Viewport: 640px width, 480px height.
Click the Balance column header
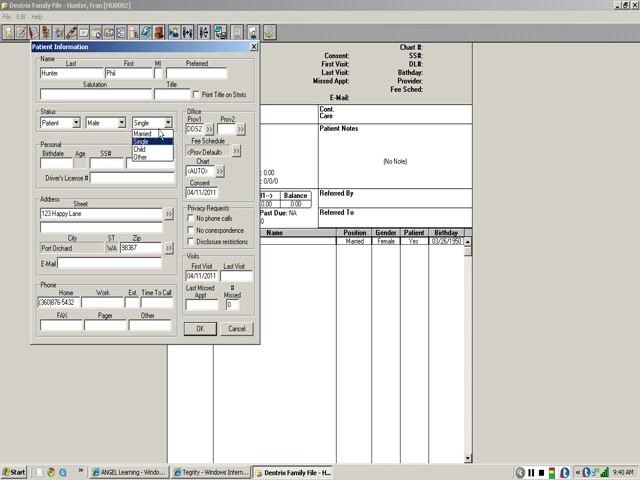(296, 196)
